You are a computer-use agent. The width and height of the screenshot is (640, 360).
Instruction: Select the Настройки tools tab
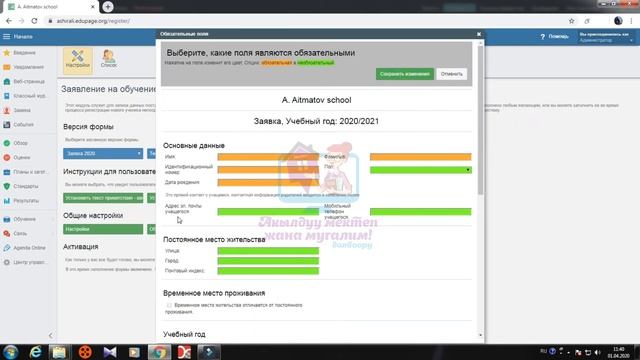78,60
